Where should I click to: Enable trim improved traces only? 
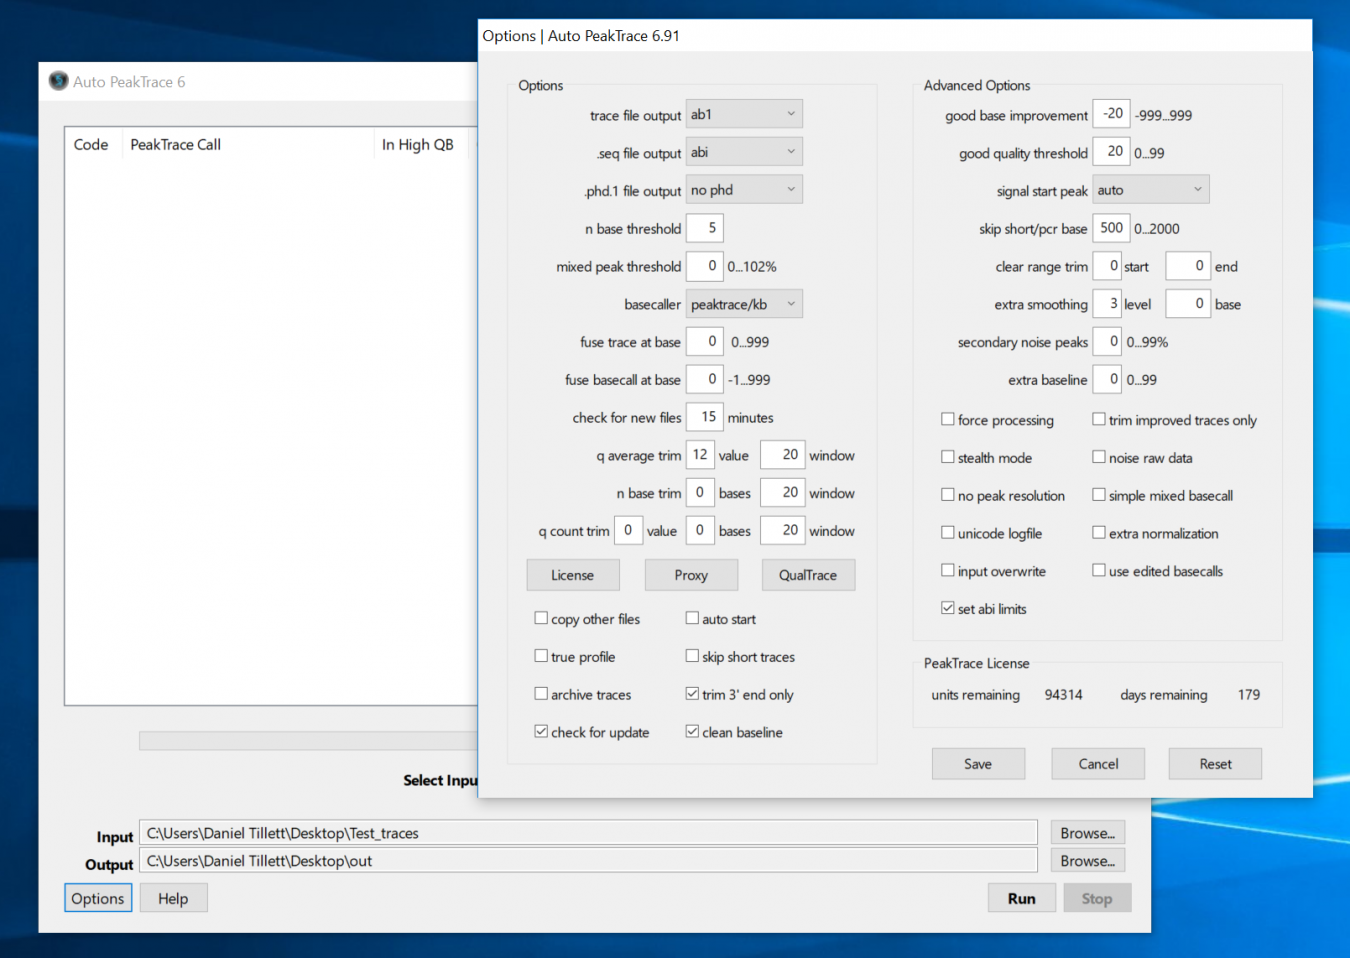point(1099,419)
